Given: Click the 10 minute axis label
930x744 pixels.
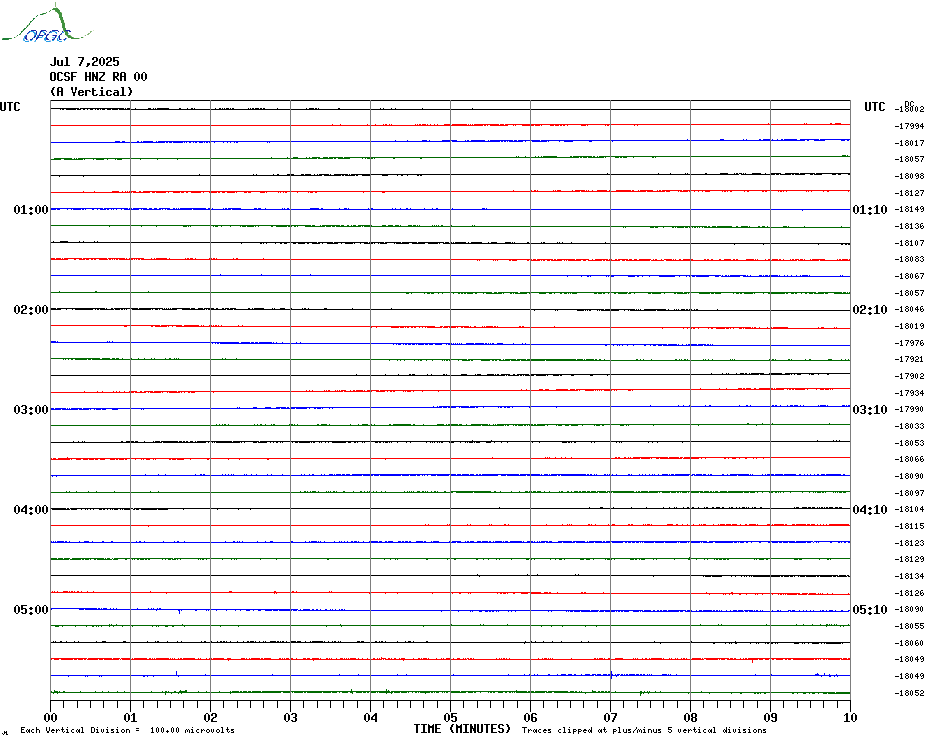Looking at the screenshot, I should (851, 718).
